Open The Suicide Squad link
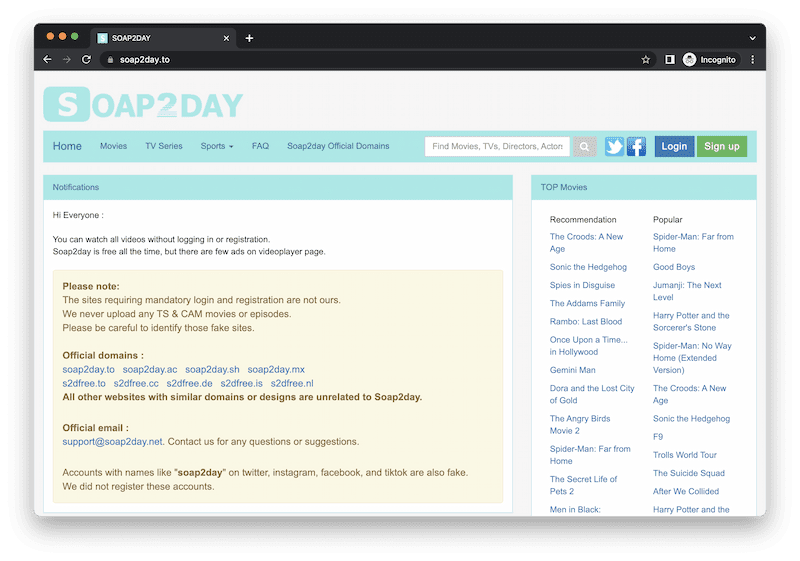Viewport: 800px width, 561px height. tap(688, 473)
